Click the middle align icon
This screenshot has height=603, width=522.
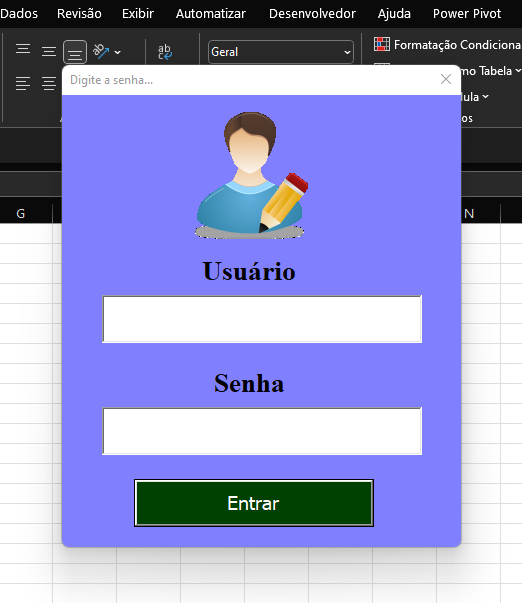49,51
